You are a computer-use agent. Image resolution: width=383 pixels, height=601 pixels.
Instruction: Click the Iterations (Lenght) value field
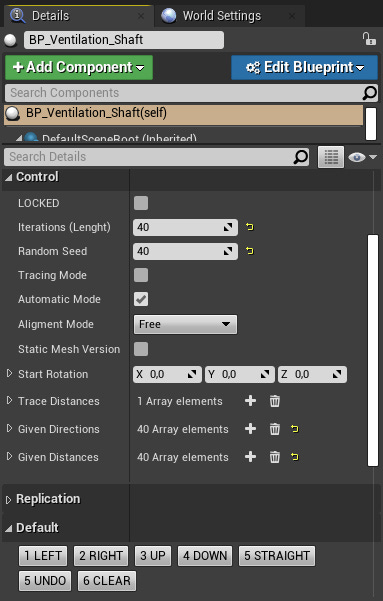[185, 227]
